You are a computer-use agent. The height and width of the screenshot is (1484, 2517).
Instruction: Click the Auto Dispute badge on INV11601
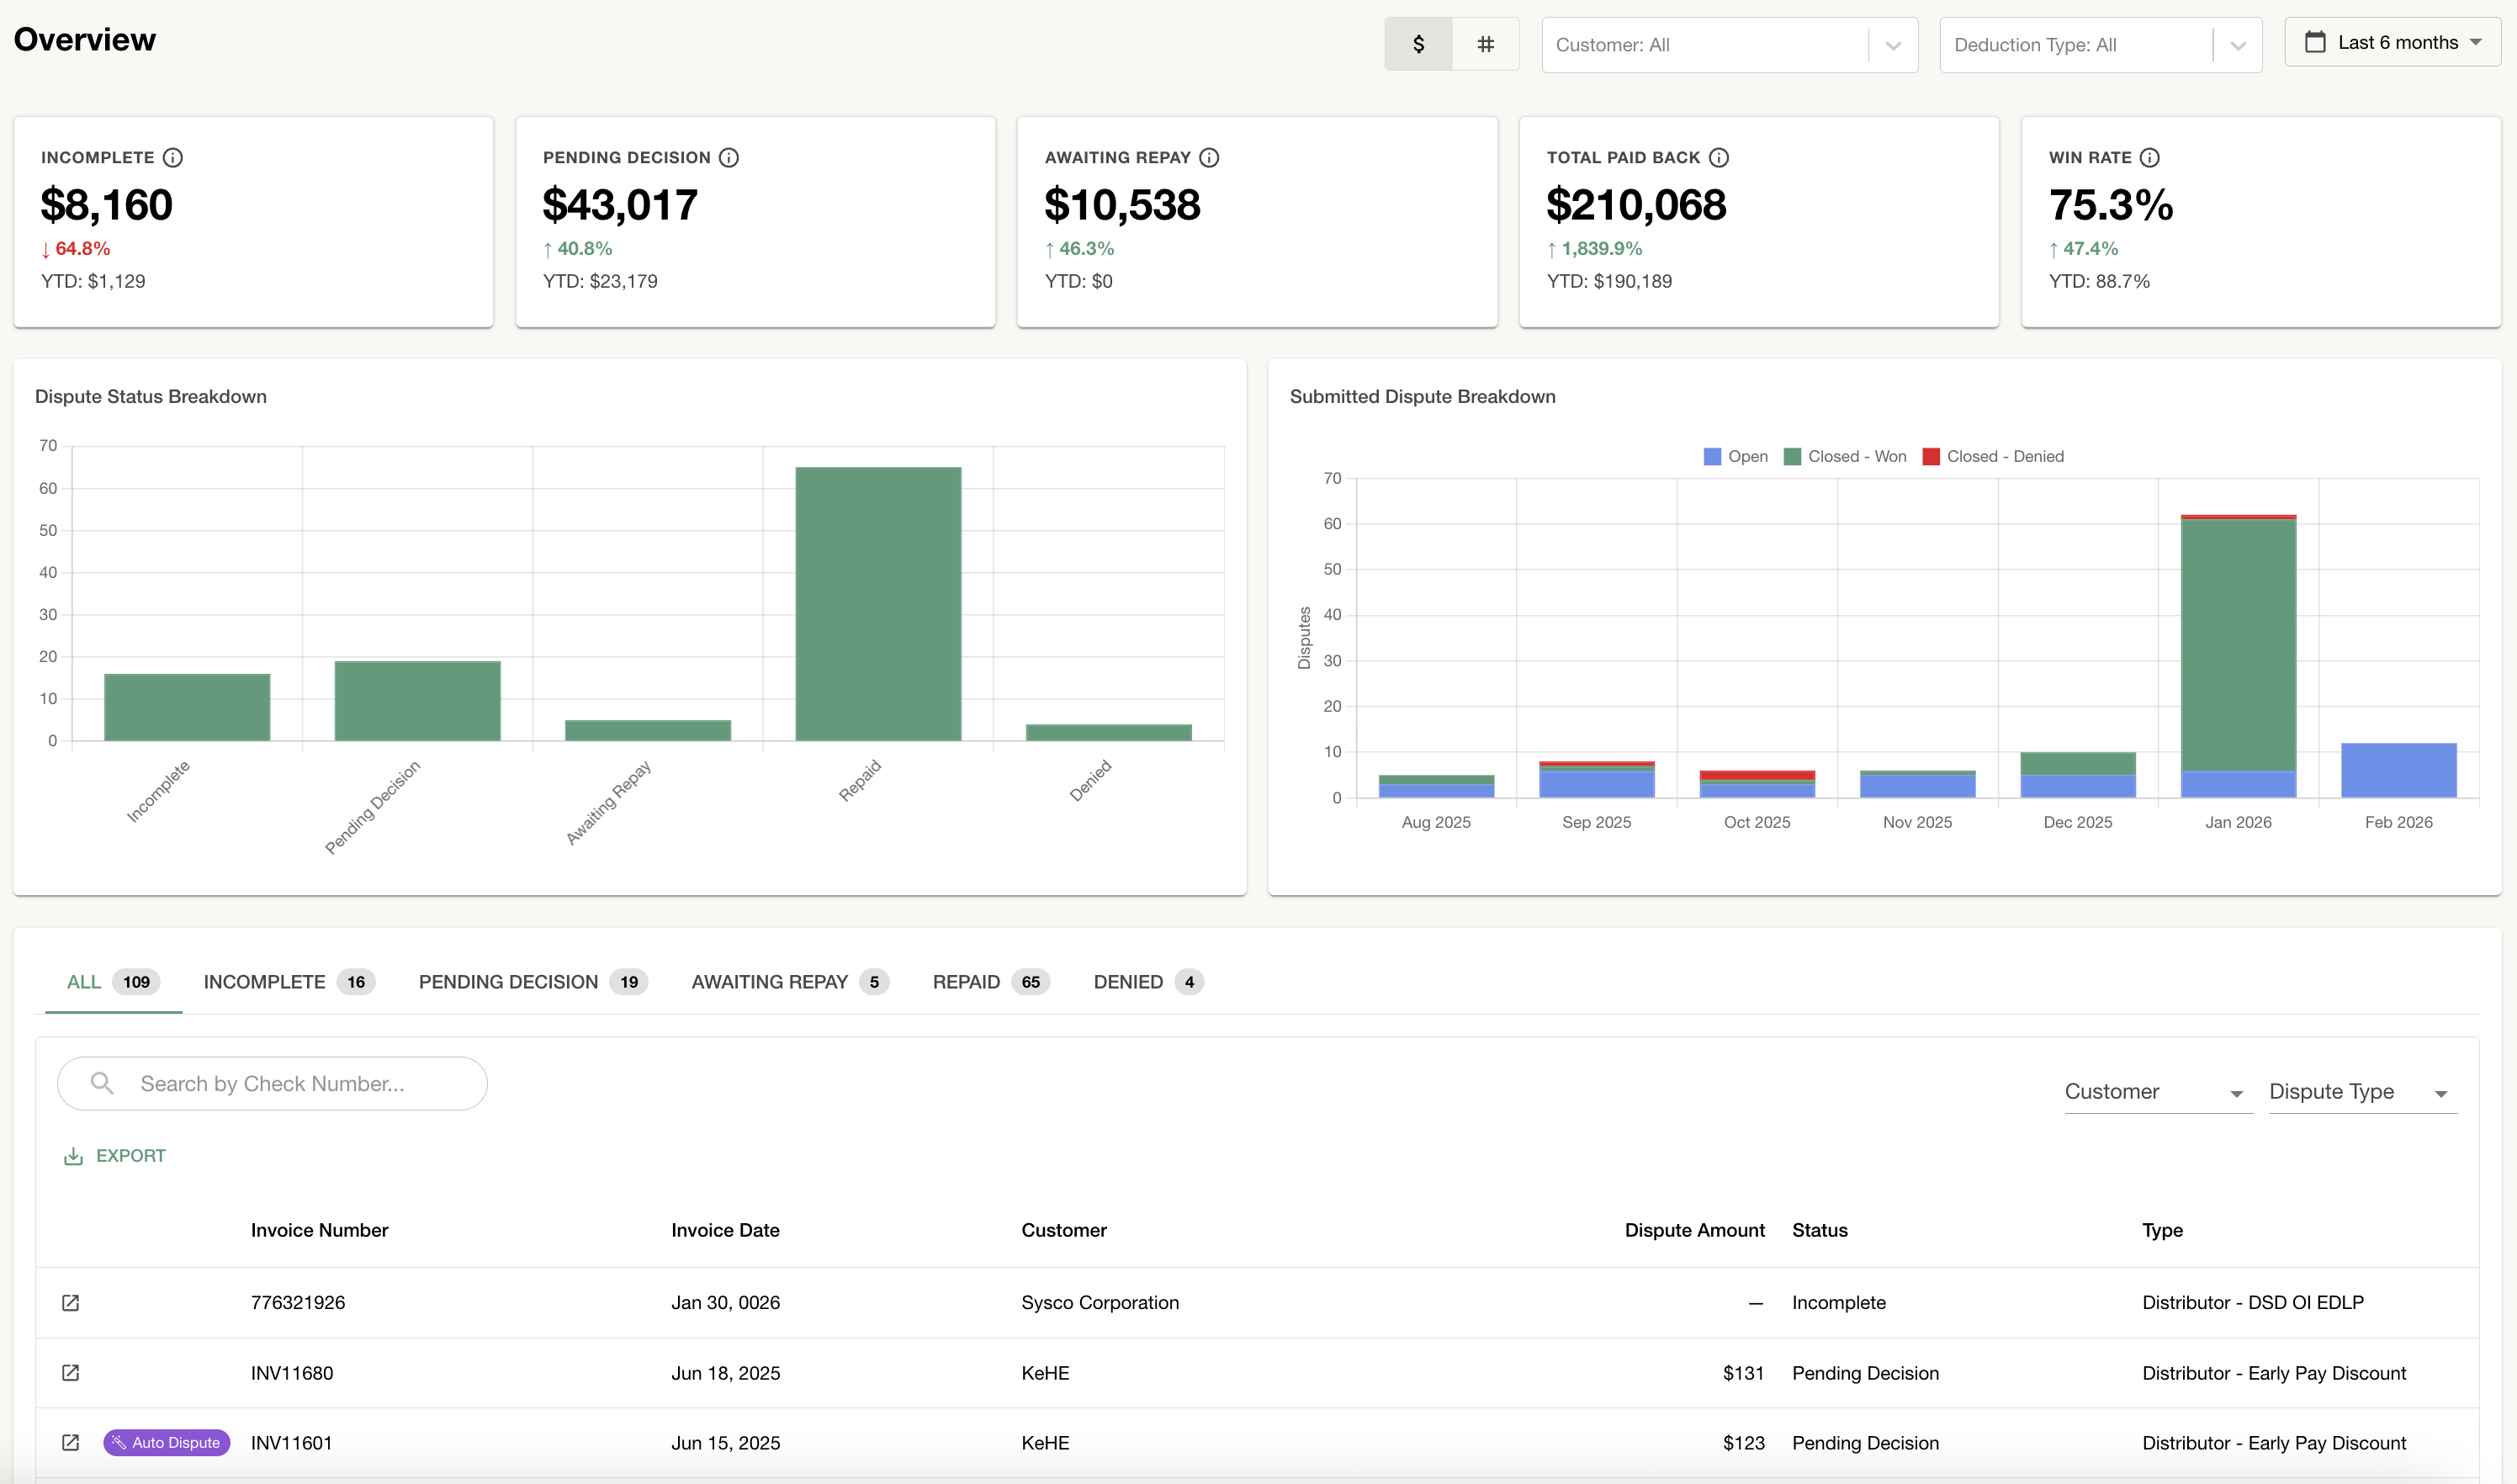pyautogui.click(x=167, y=1443)
